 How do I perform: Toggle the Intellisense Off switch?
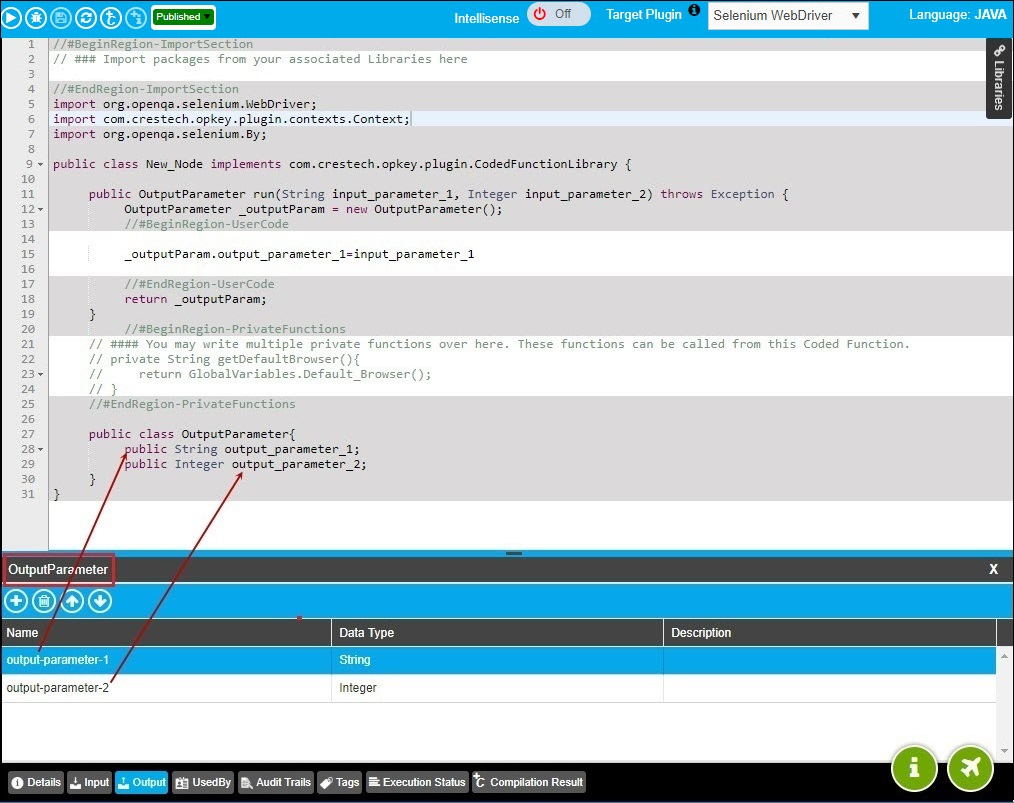tap(559, 14)
